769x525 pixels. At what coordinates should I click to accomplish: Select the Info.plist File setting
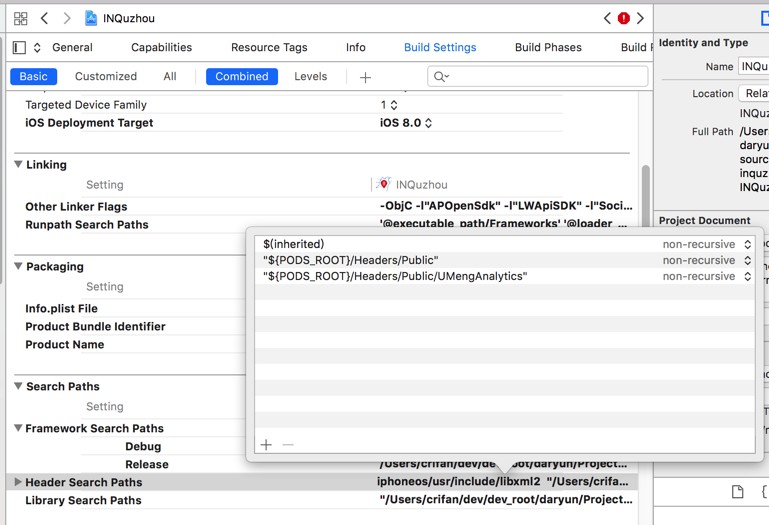point(61,309)
